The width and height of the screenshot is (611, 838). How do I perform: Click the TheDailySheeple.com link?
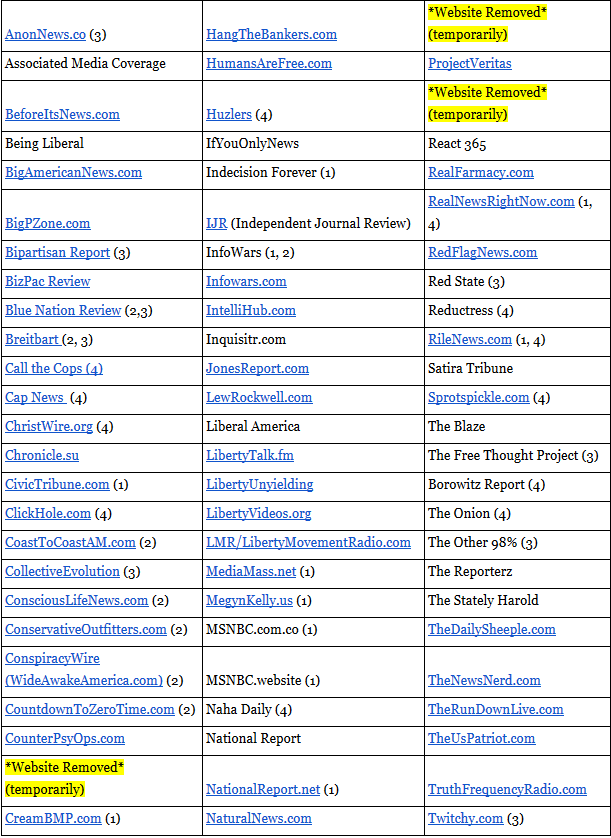[492, 630]
